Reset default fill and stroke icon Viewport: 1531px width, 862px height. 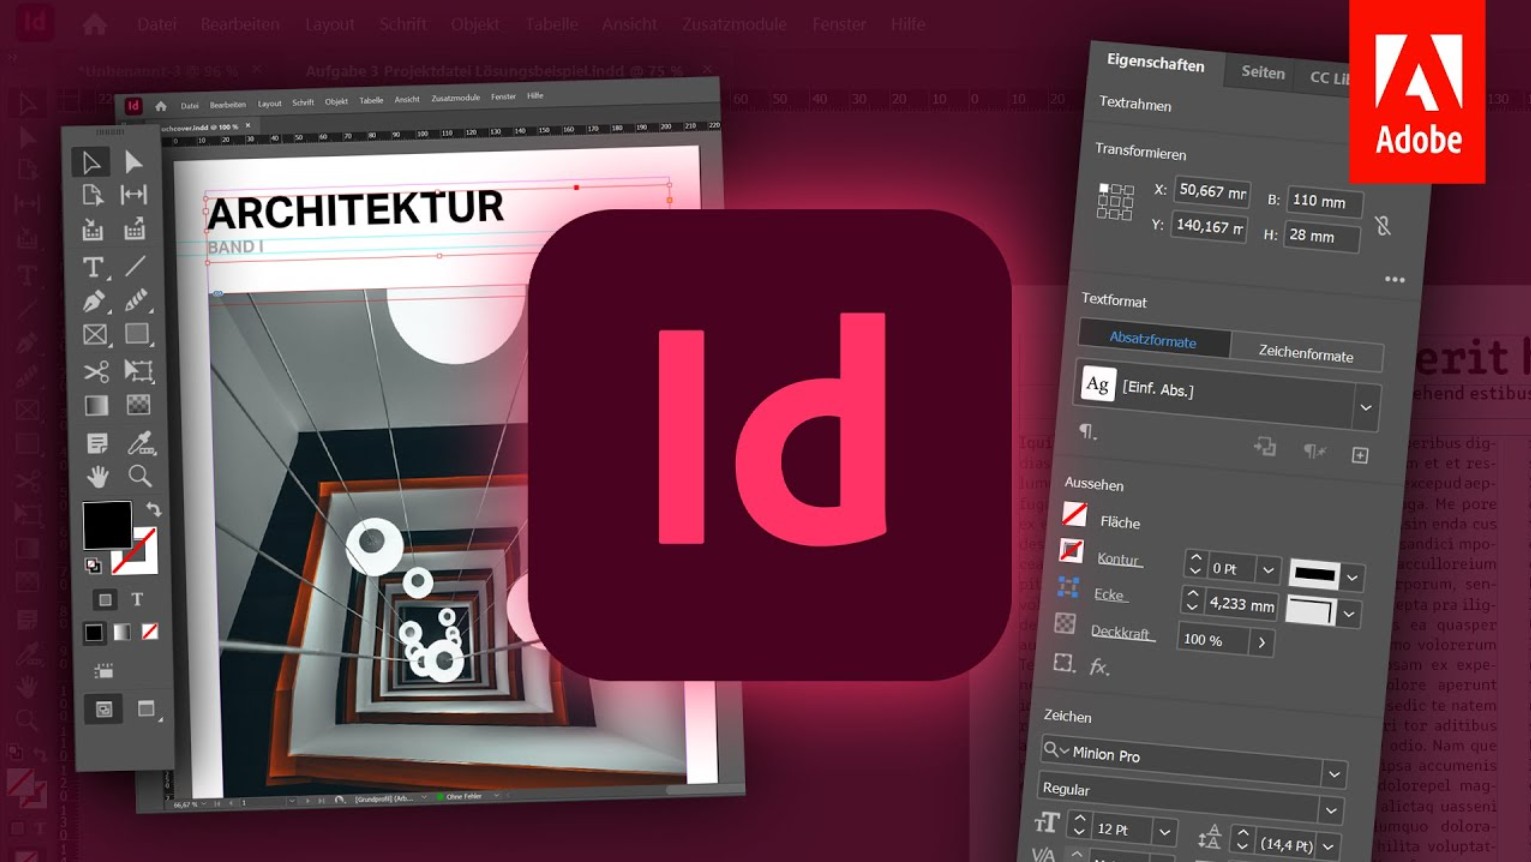(93, 566)
